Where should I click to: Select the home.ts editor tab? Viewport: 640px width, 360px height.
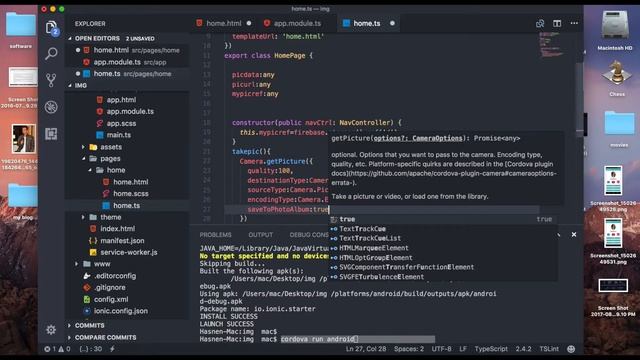click(367, 23)
